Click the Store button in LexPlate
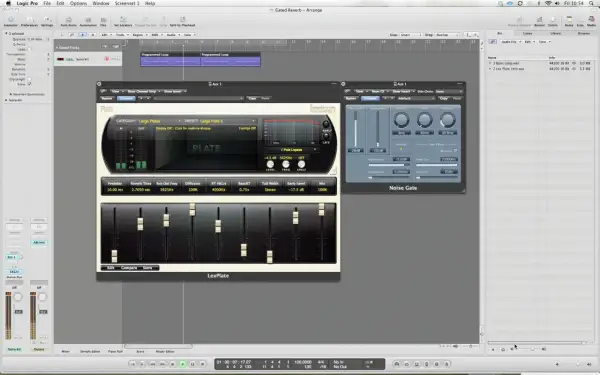 pyautogui.click(x=147, y=268)
